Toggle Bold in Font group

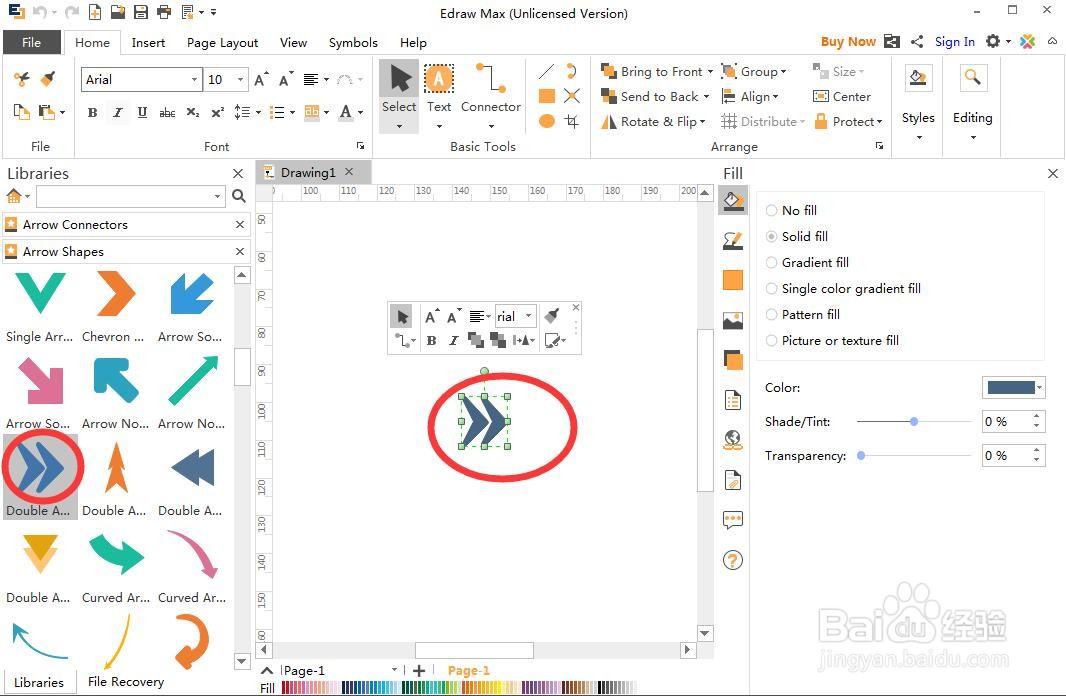(x=92, y=112)
